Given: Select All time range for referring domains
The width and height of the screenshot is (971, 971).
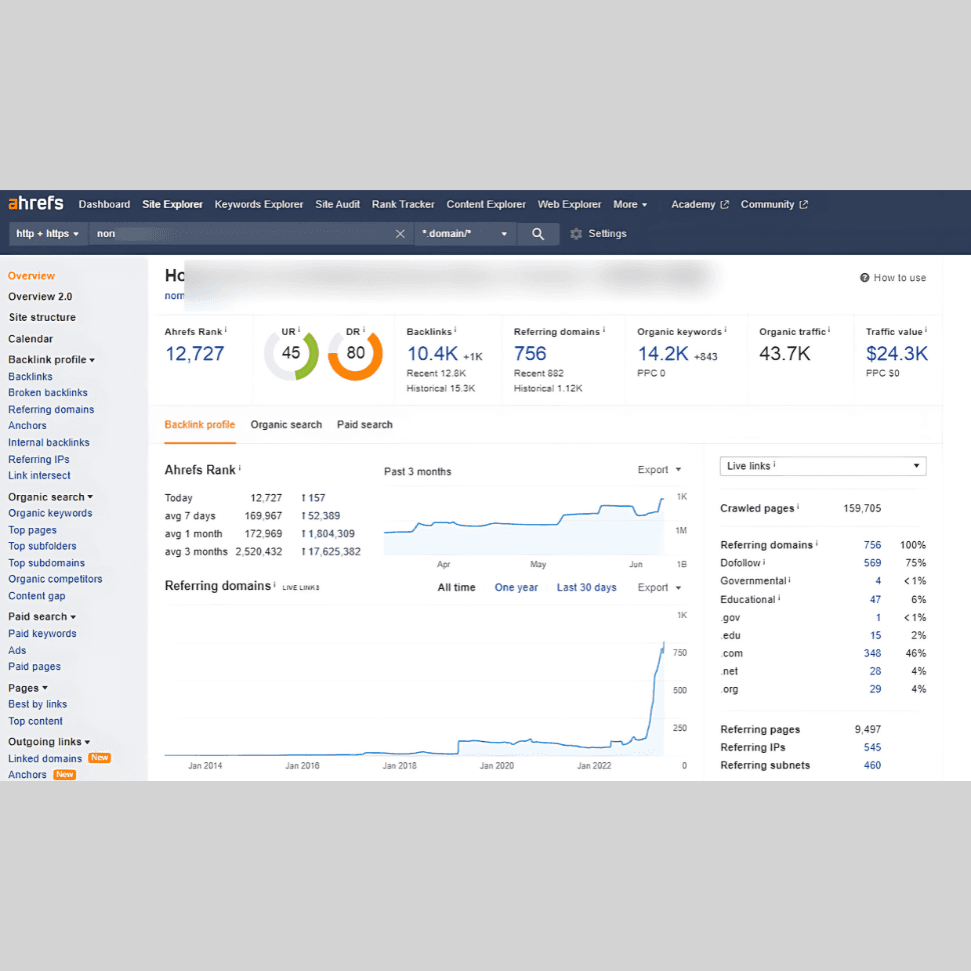Looking at the screenshot, I should pyautogui.click(x=456, y=588).
